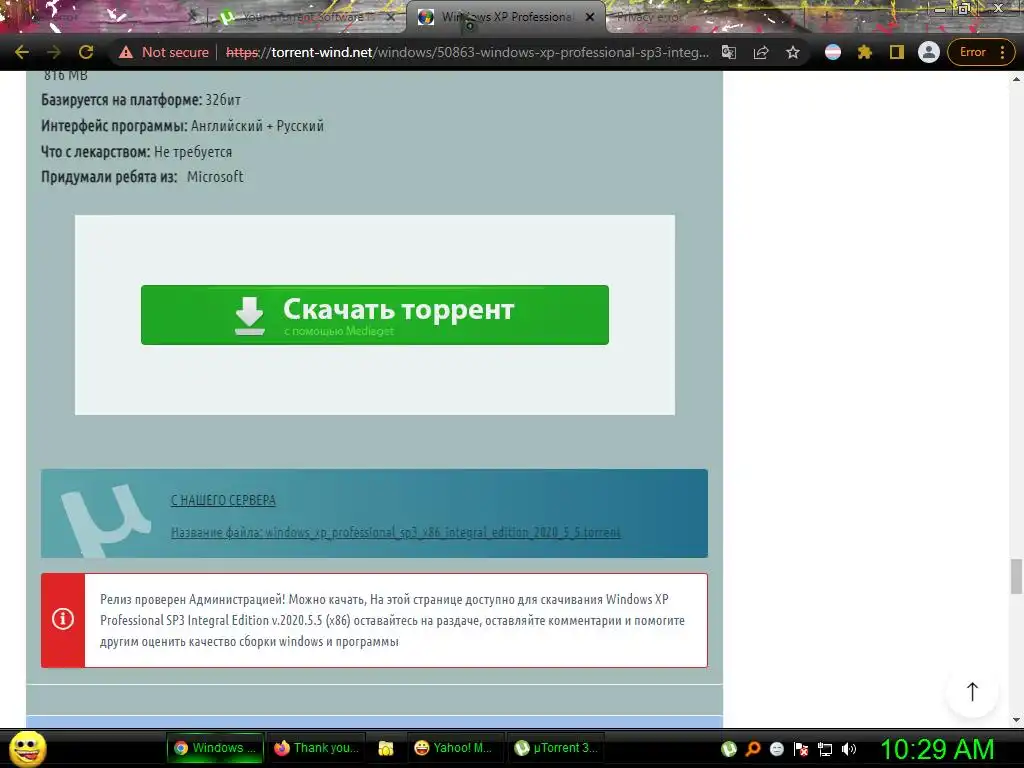The image size is (1024, 768).
Task: Open the Chrome profile avatar menu
Action: 929,52
